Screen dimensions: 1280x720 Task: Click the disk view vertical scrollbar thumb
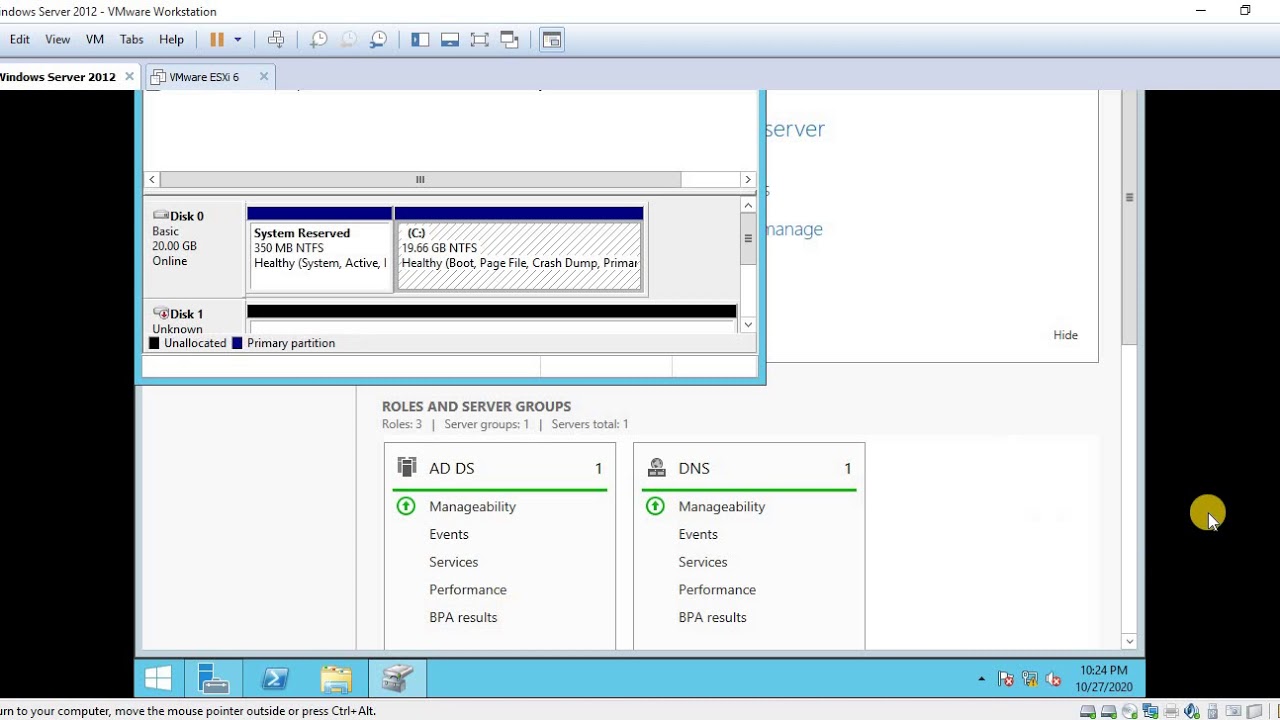(748, 239)
